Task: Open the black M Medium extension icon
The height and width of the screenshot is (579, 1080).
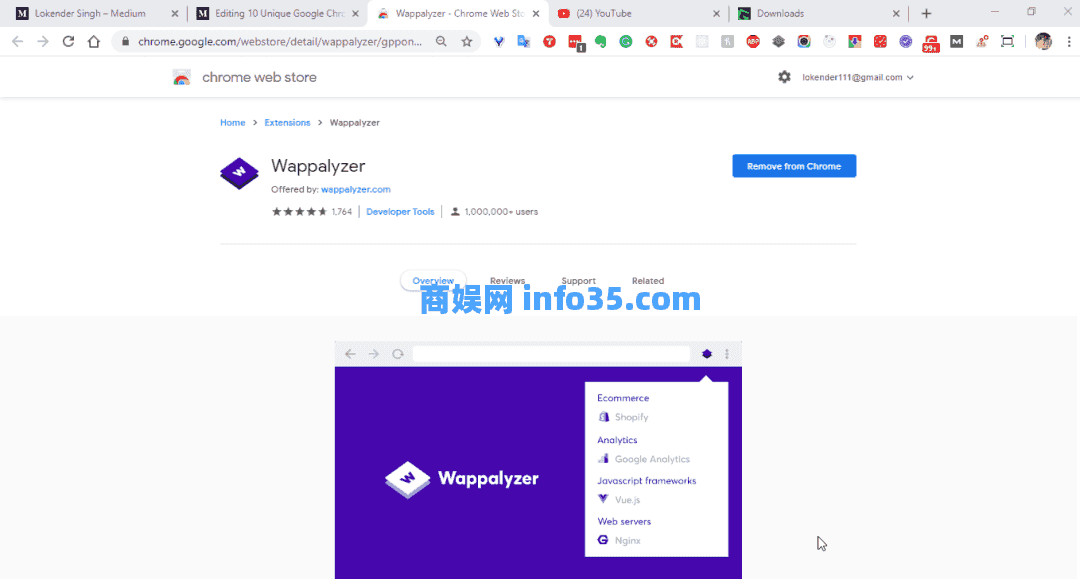Action: (957, 41)
